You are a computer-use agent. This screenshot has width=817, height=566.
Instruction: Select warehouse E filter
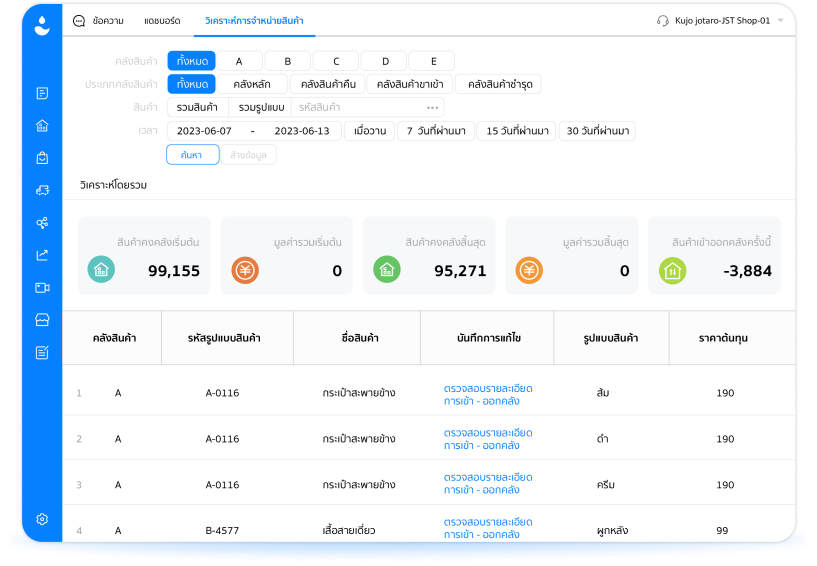click(x=433, y=61)
